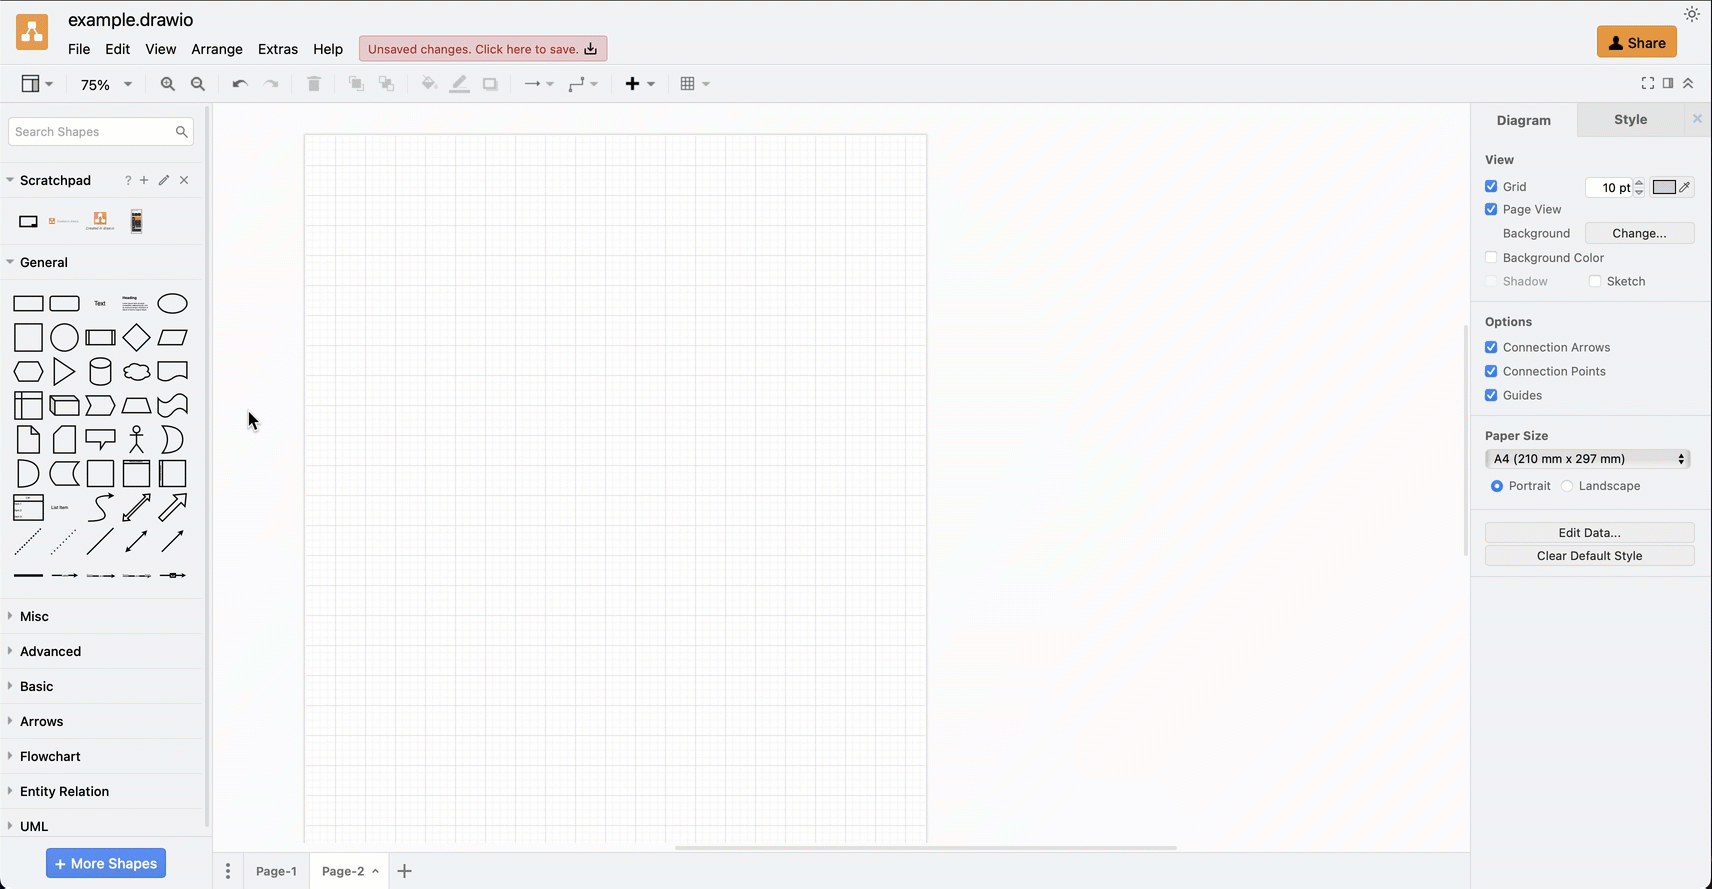Toggle the Guides checkbox

(1491, 395)
